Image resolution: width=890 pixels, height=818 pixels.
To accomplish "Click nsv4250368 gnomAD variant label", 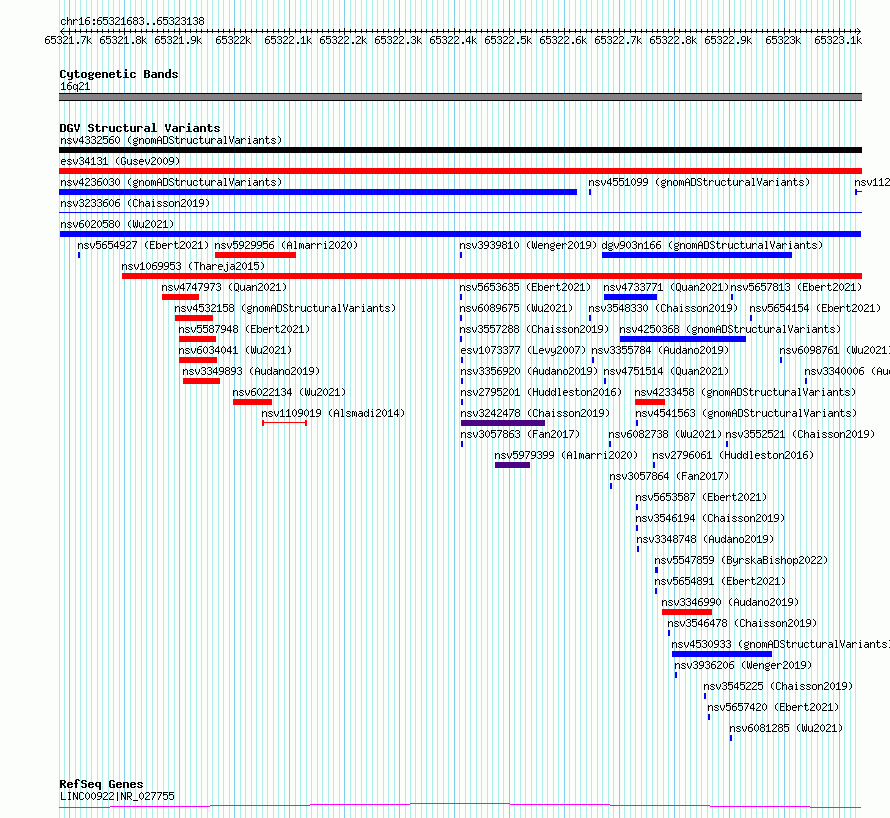I will (730, 329).
